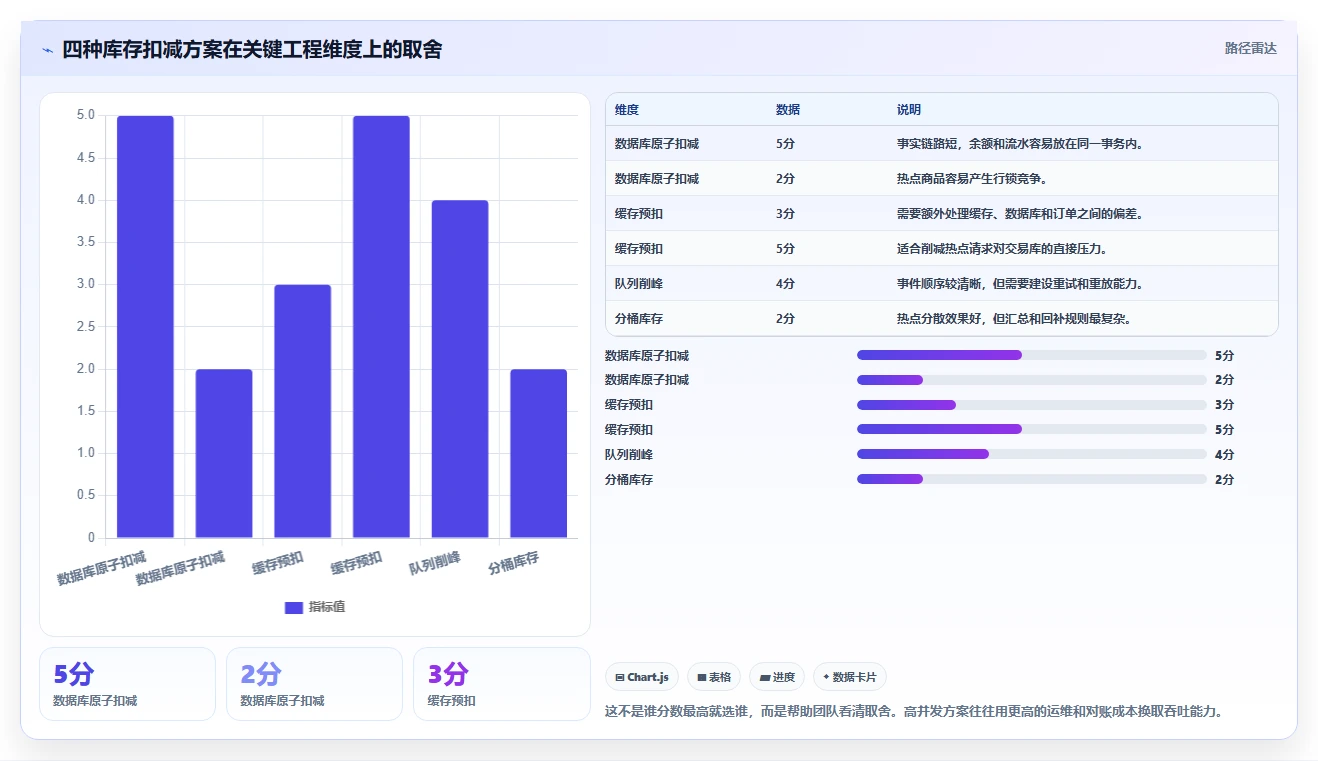
Task: Click the 队列削峰 progress bar at 4分
Action: [x=1032, y=454]
